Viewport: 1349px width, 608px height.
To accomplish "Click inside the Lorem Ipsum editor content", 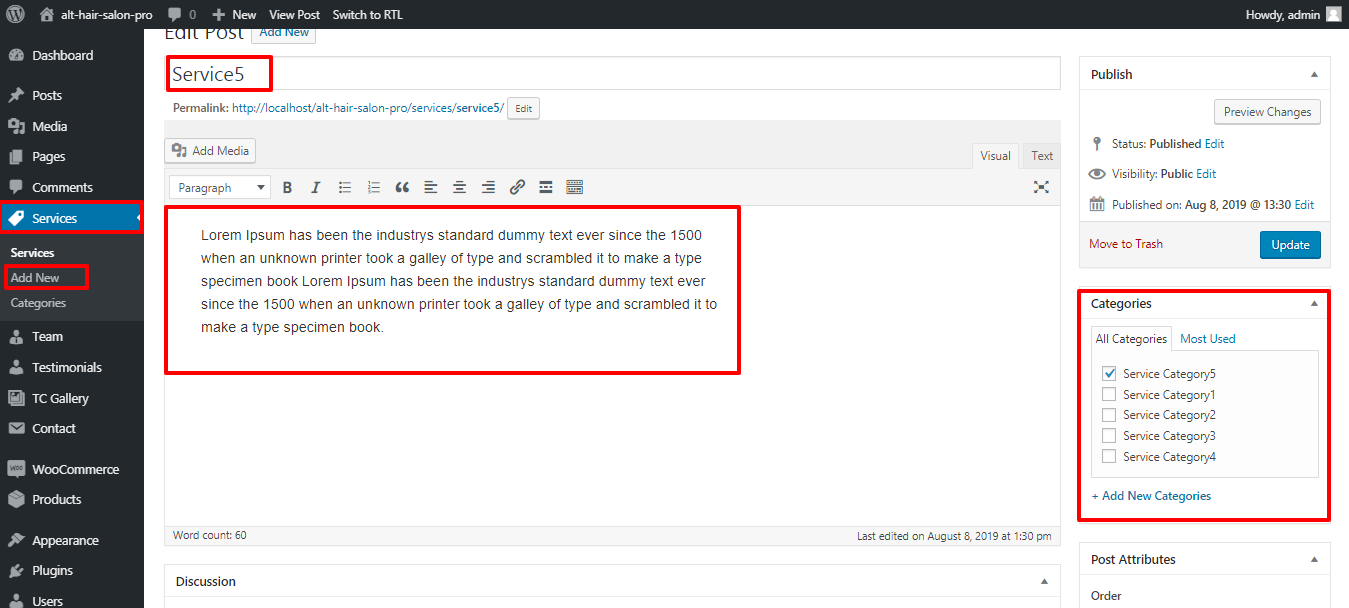I will click(x=459, y=281).
